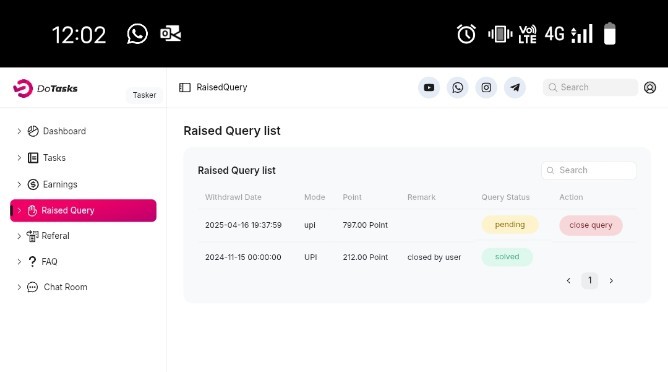The height and width of the screenshot is (372, 668).
Task: Tap the vibrate mode status icon
Action: 500,34
